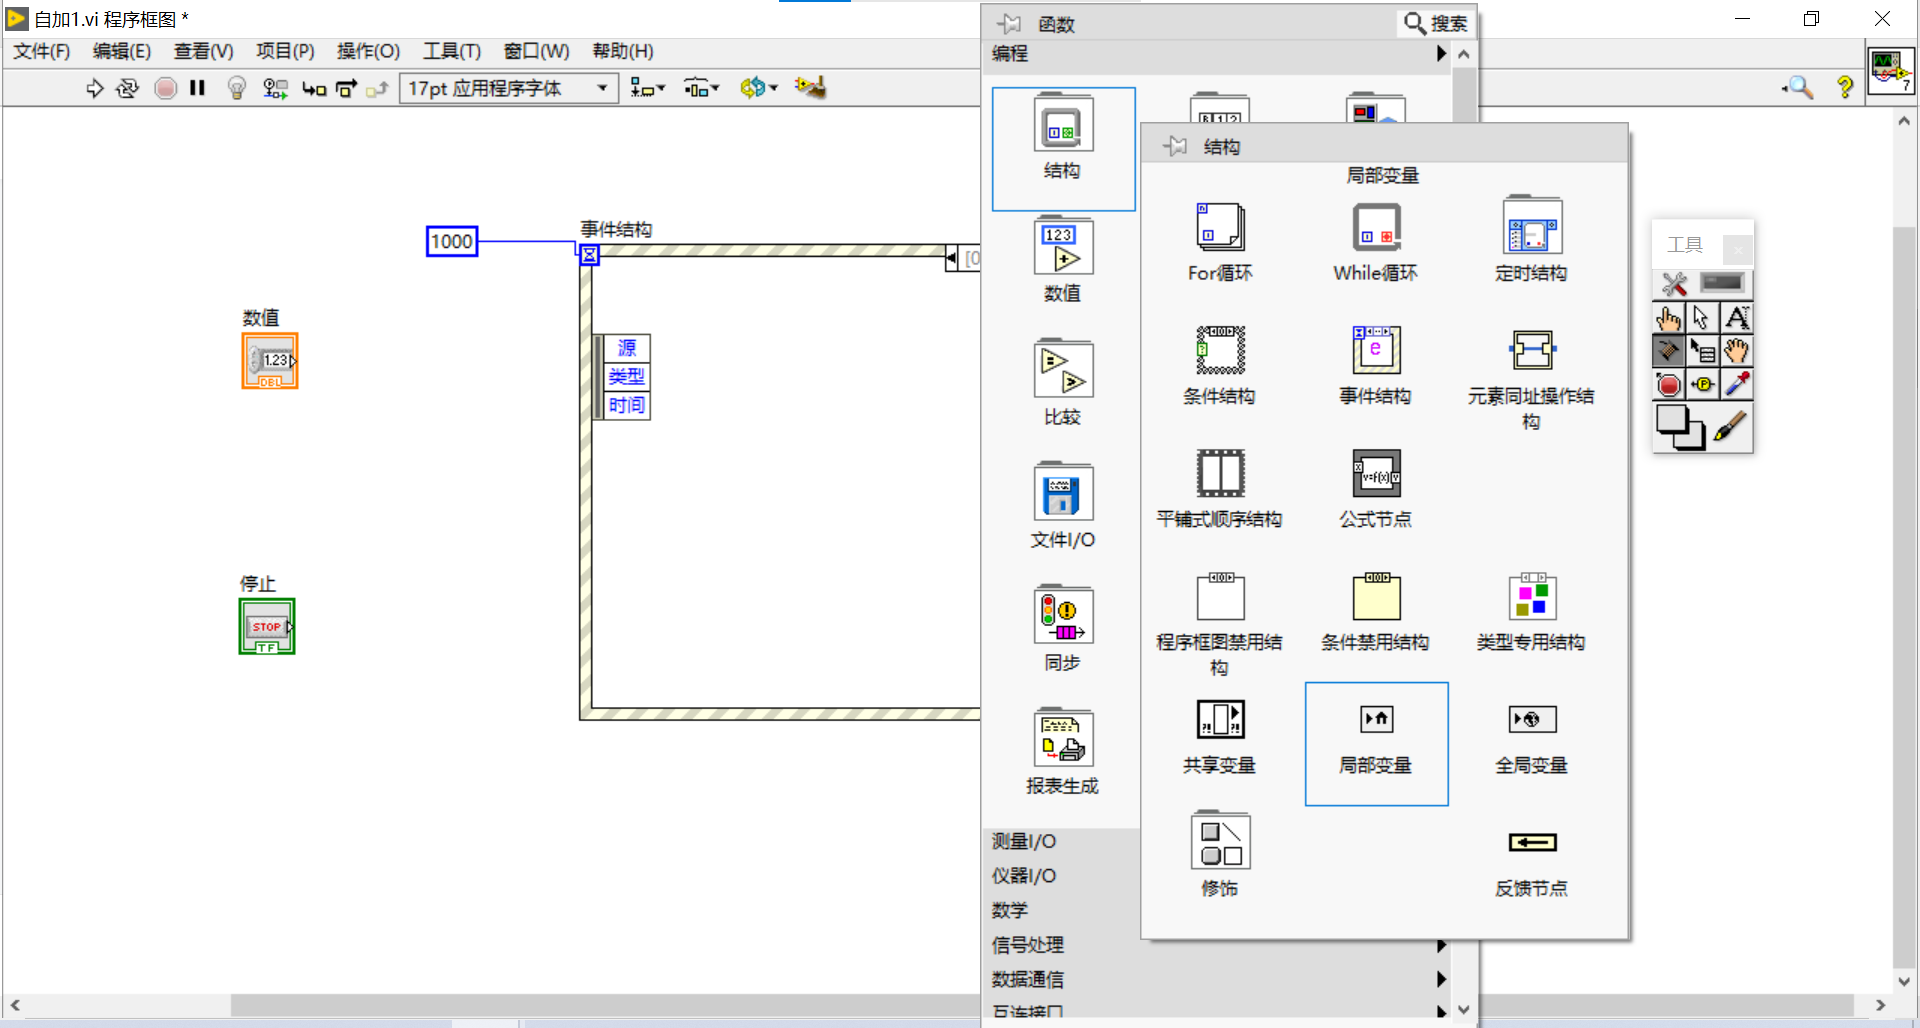Expand the 数据通信 category
Viewport: 1920px width, 1028px height.
tap(1027, 978)
